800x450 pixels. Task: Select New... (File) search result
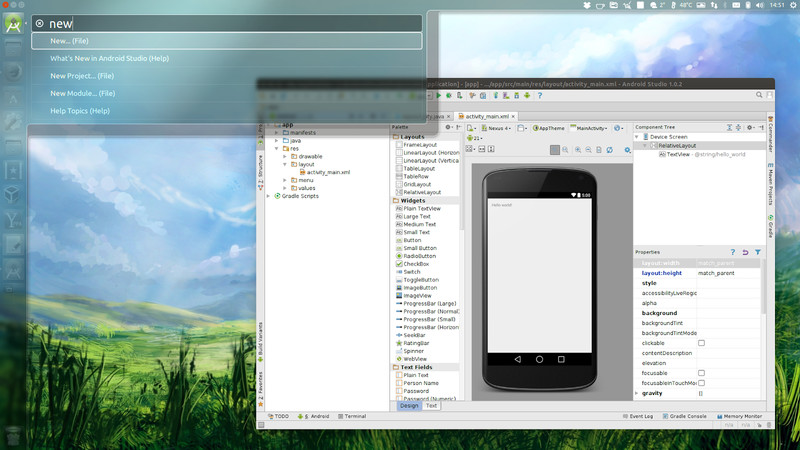(227, 41)
